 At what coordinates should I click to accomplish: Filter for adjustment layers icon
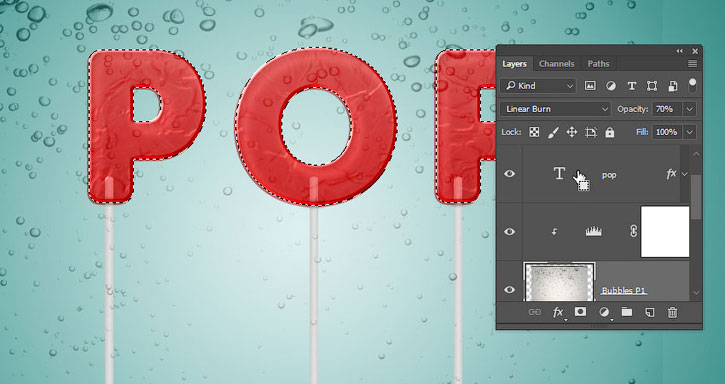(x=611, y=86)
